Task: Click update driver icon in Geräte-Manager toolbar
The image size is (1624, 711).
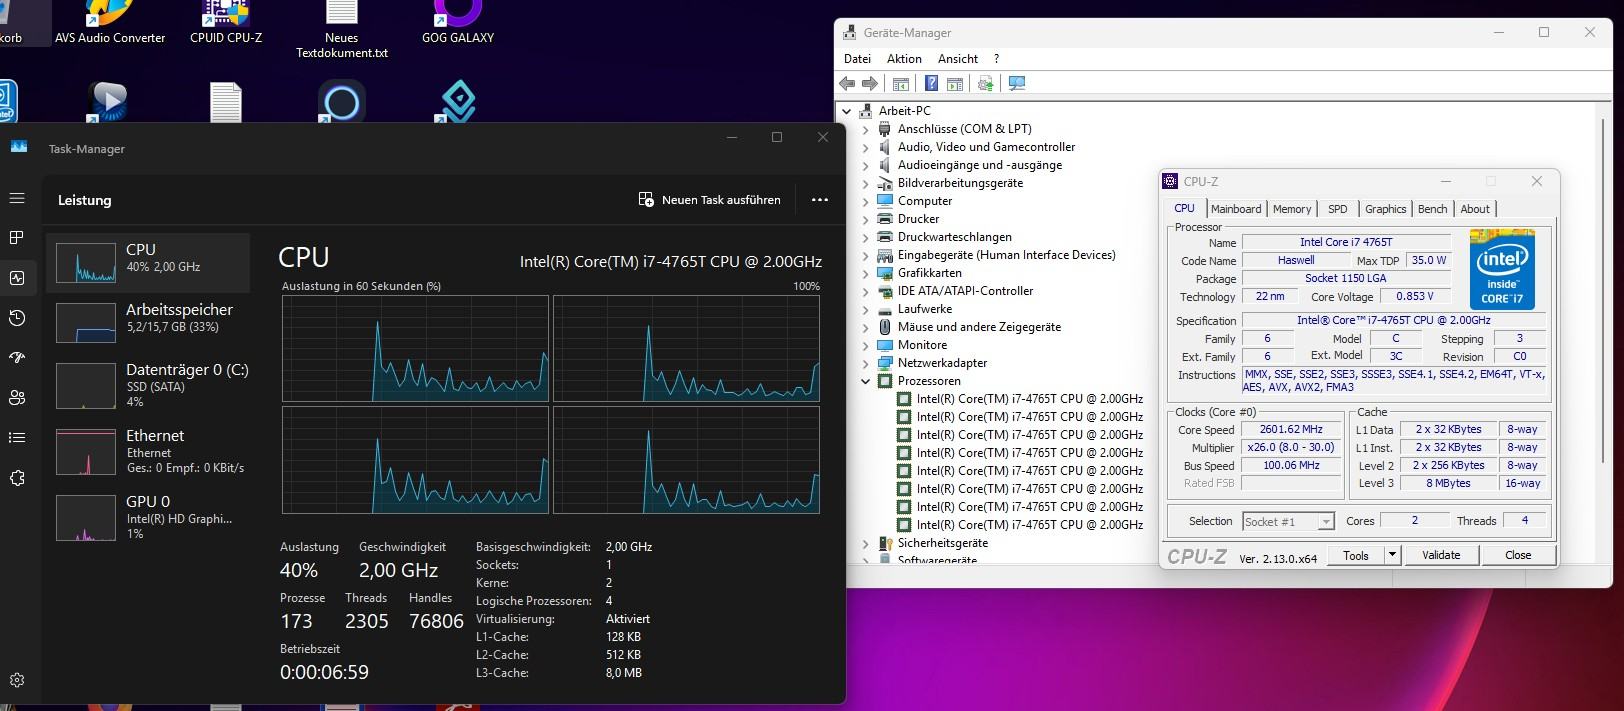Action: click(986, 84)
